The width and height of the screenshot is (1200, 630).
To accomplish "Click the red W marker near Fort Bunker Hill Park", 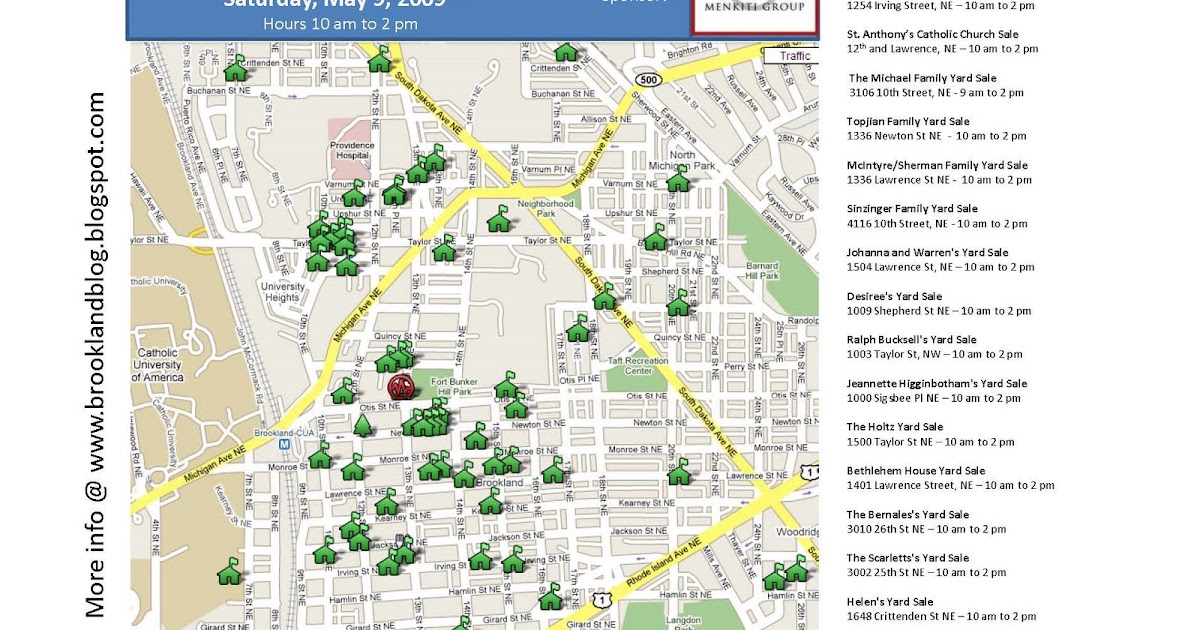I will [399, 385].
